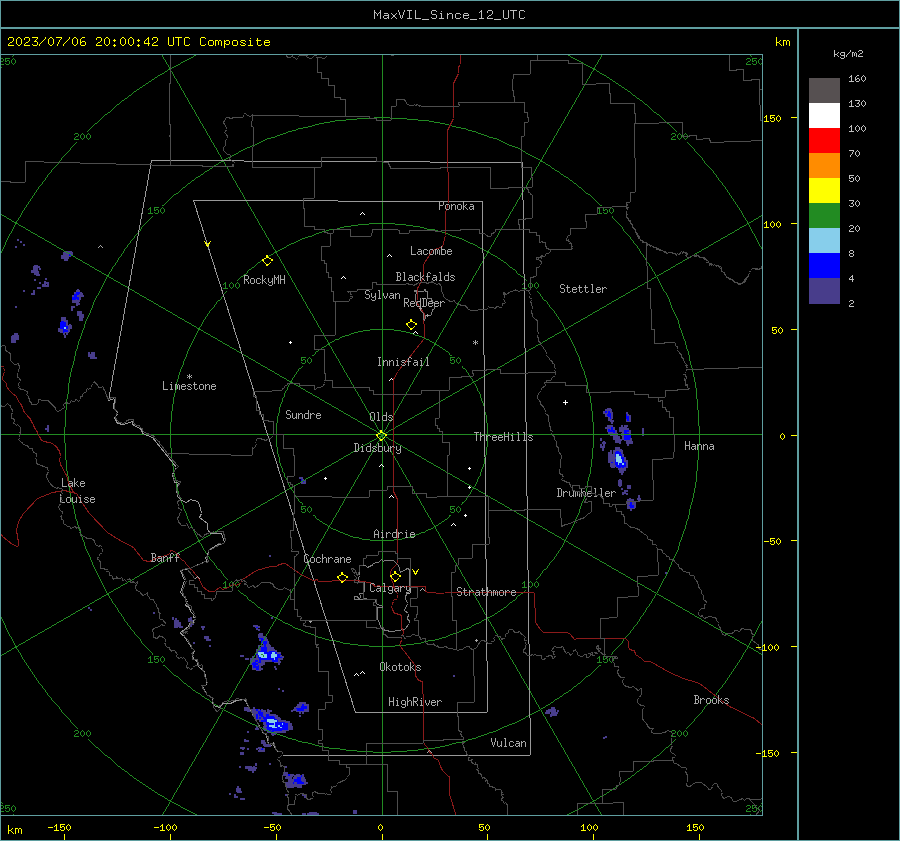900x841 pixels.
Task: Click the ThreeHills city label
Action: (x=503, y=437)
